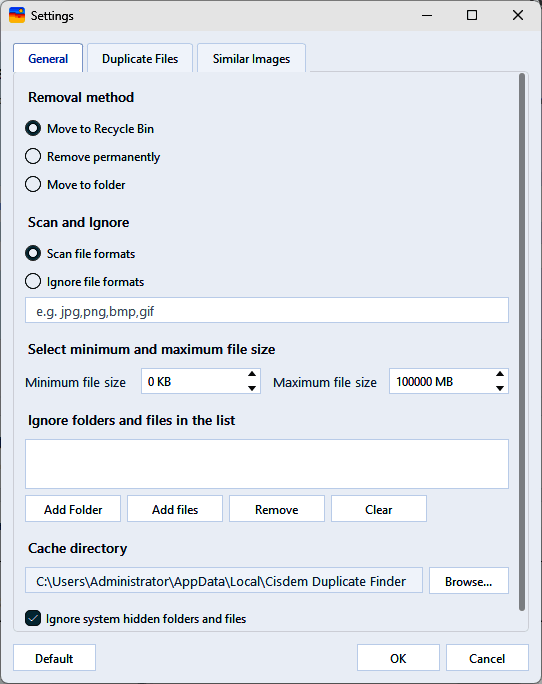Viewport: 542px width, 684px height.
Task: Click the Cisdem app icon in title bar
Action: pyautogui.click(x=17, y=15)
